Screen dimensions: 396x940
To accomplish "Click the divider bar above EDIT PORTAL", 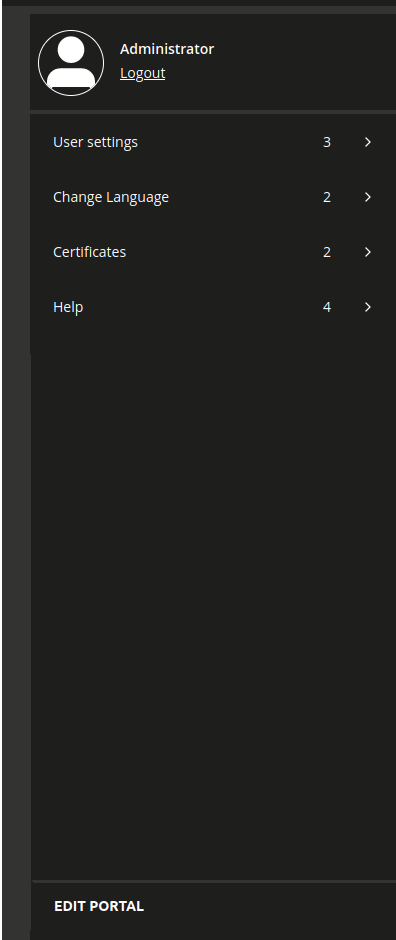I will pos(213,881).
